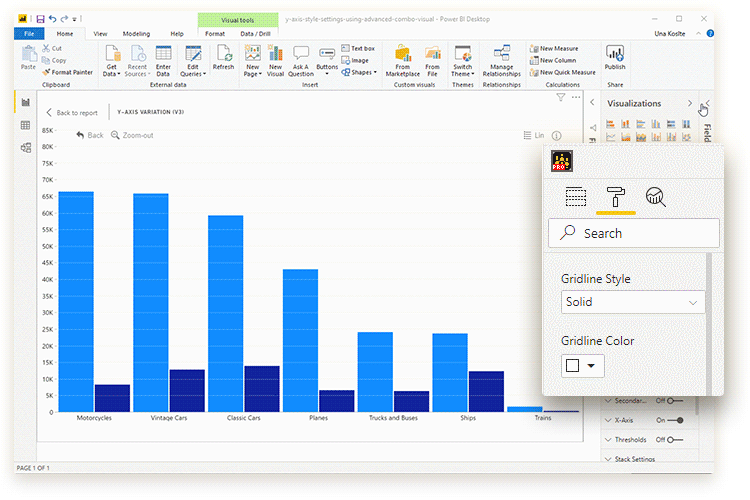
Task: Switch to Report view in left sidebar
Action: pyautogui.click(x=26, y=102)
